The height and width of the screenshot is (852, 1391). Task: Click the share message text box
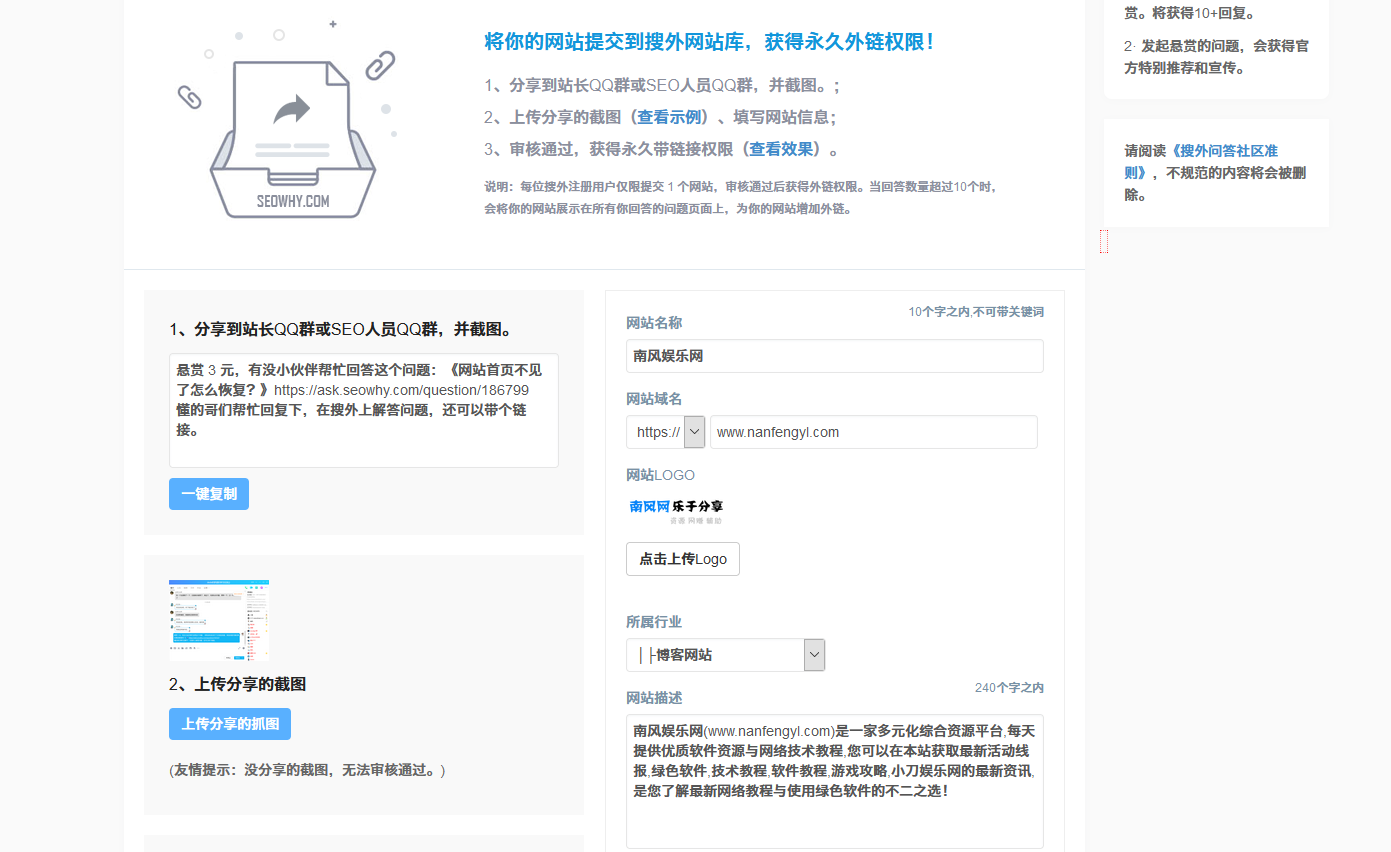(x=363, y=410)
